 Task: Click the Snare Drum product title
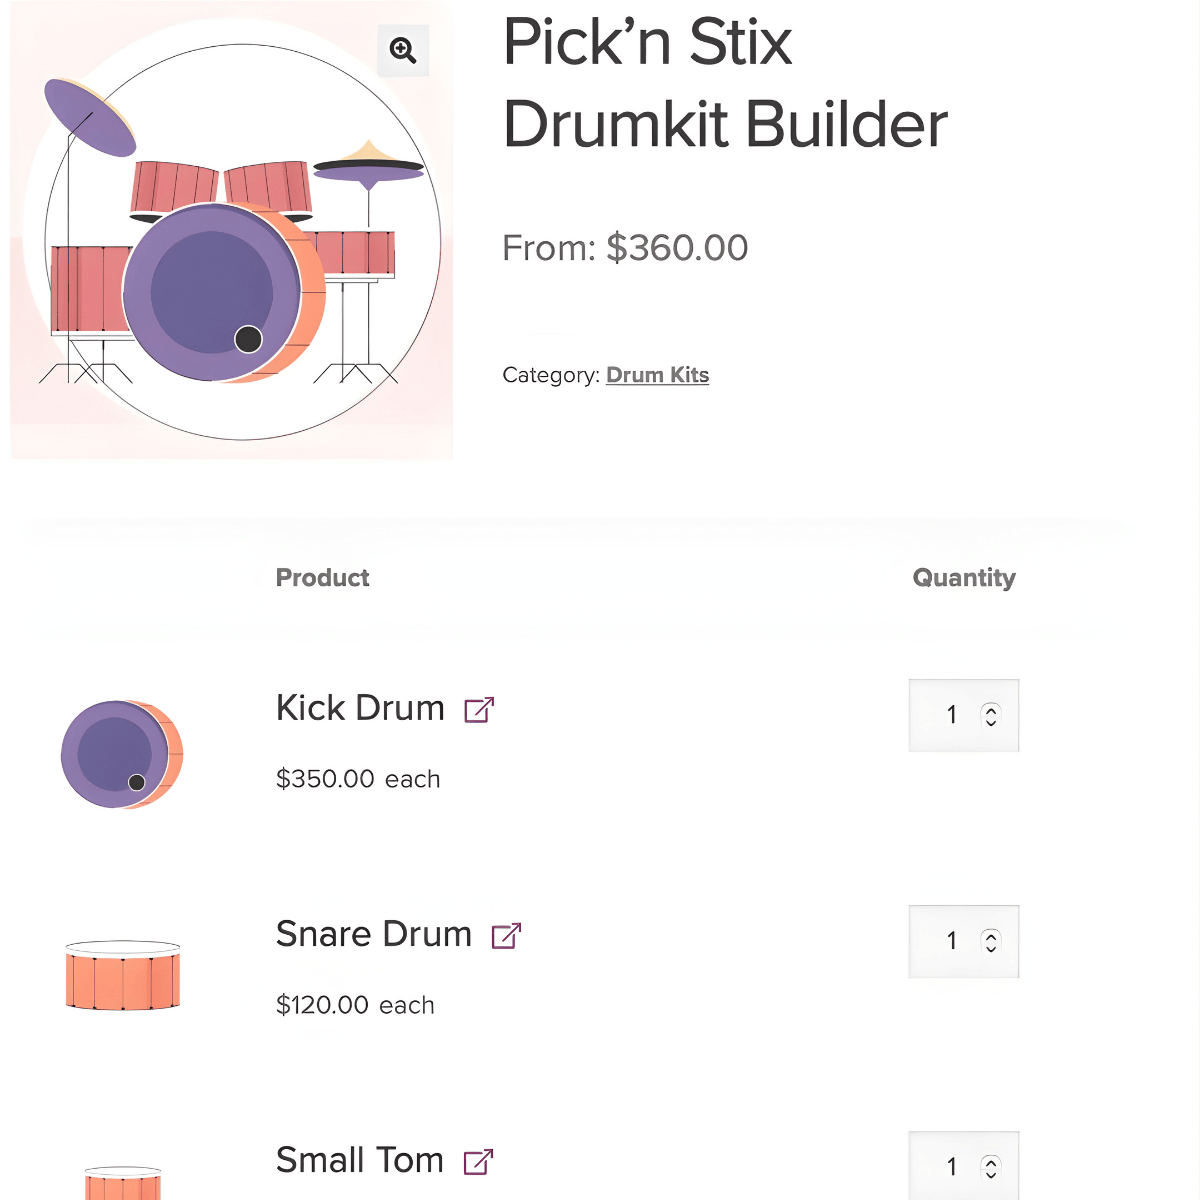(373, 934)
